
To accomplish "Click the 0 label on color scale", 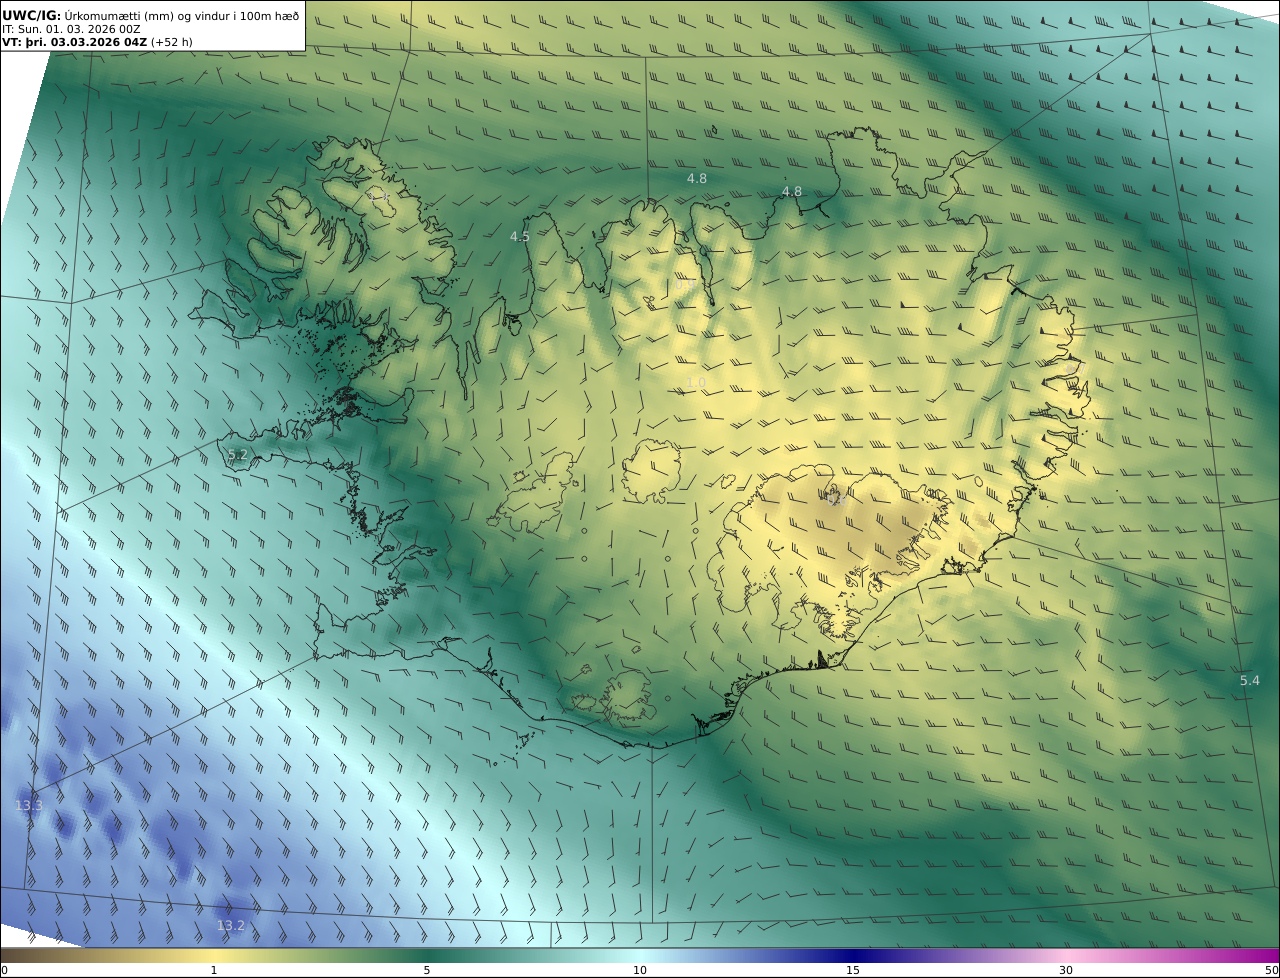I will 4,970.
